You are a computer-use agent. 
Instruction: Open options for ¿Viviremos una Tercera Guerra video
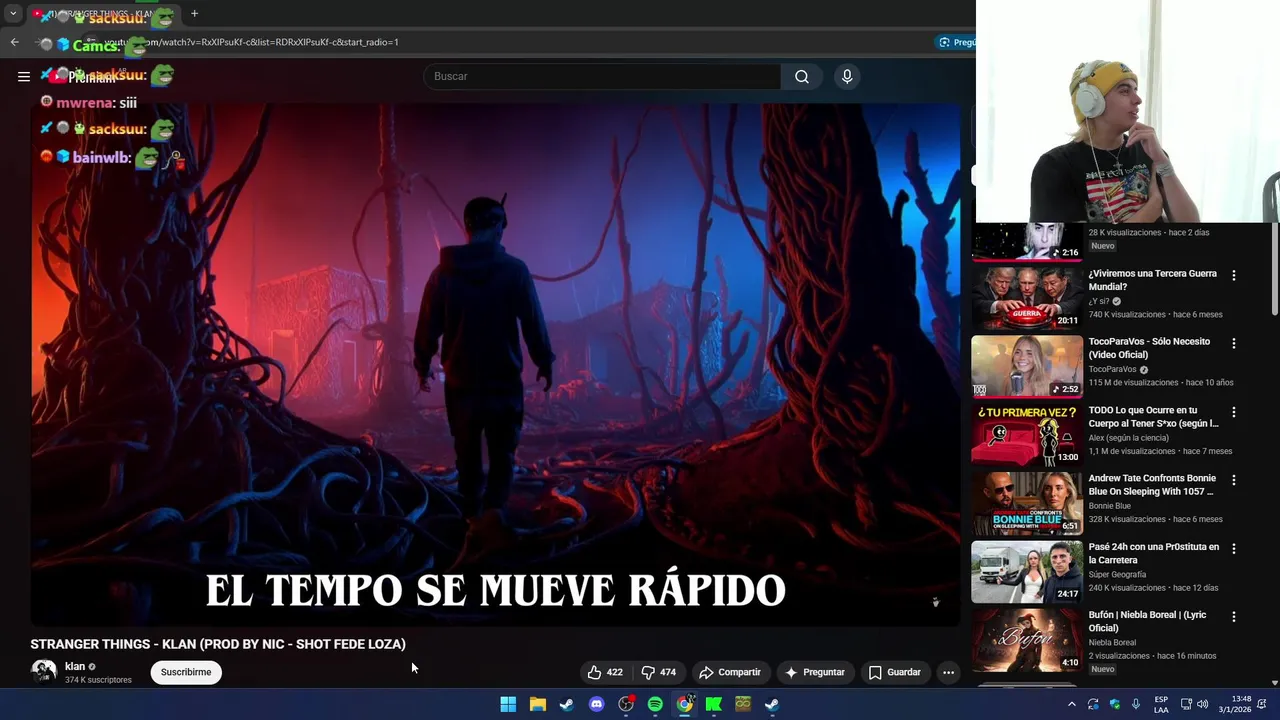coord(1233,275)
